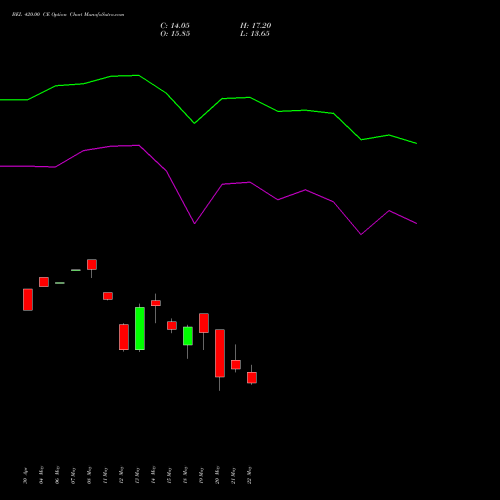
Task: Click the 22 May date label
Action: [249, 475]
